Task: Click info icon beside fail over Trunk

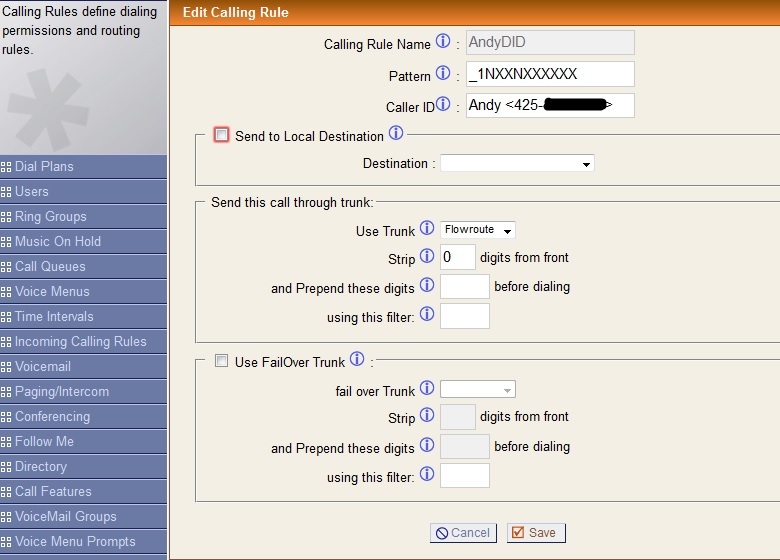Action: 427,388
